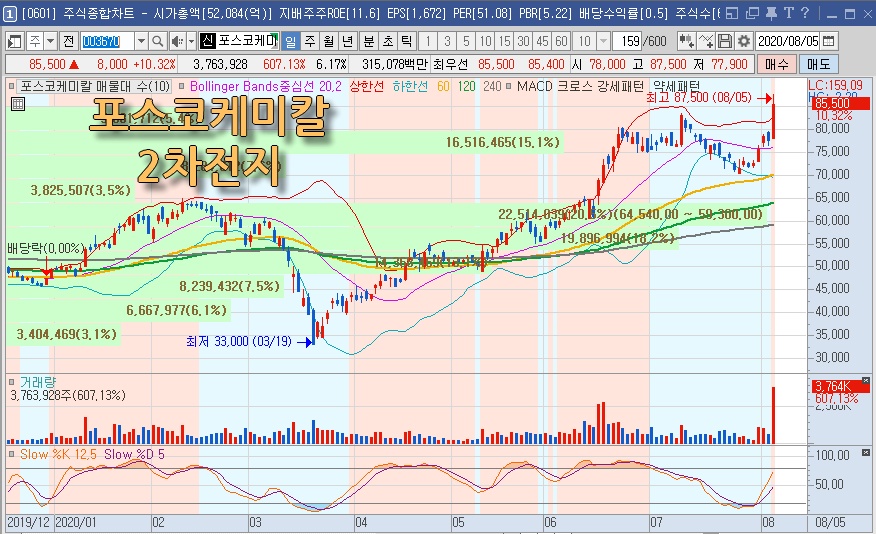This screenshot has width=876, height=534.
Task: Toggle the 포스코케미칼 price indicator marker
Action: point(11,87)
